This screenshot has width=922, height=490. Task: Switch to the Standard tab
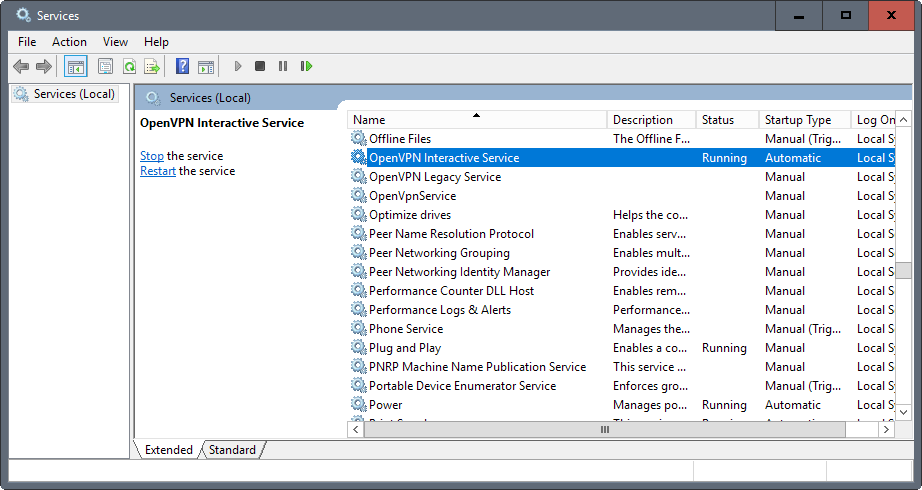(232, 450)
